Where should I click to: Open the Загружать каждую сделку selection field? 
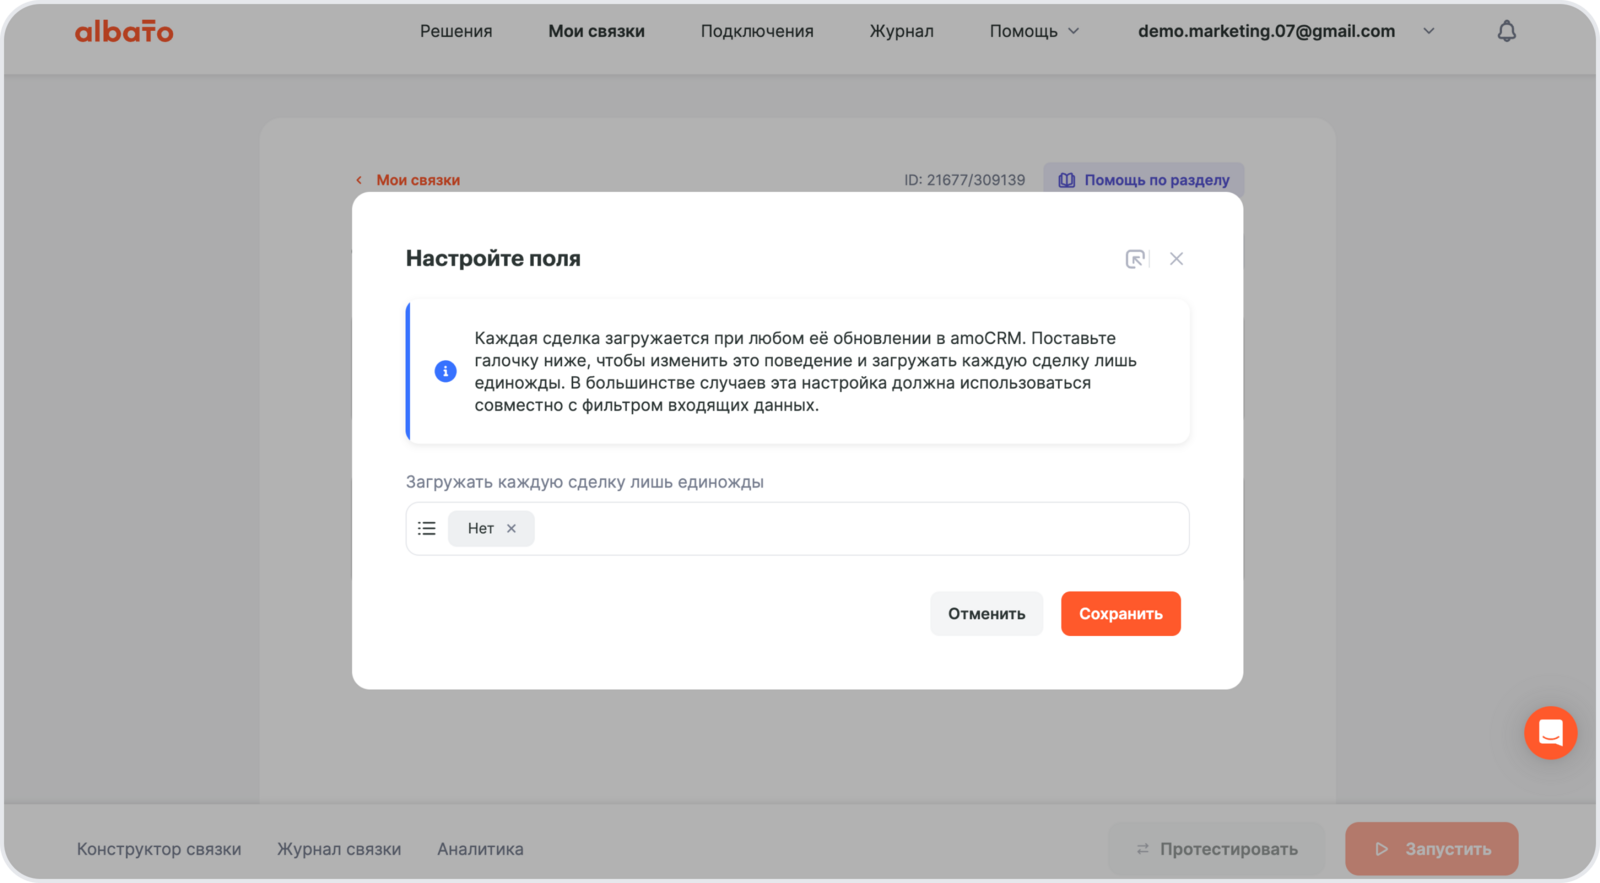(860, 529)
